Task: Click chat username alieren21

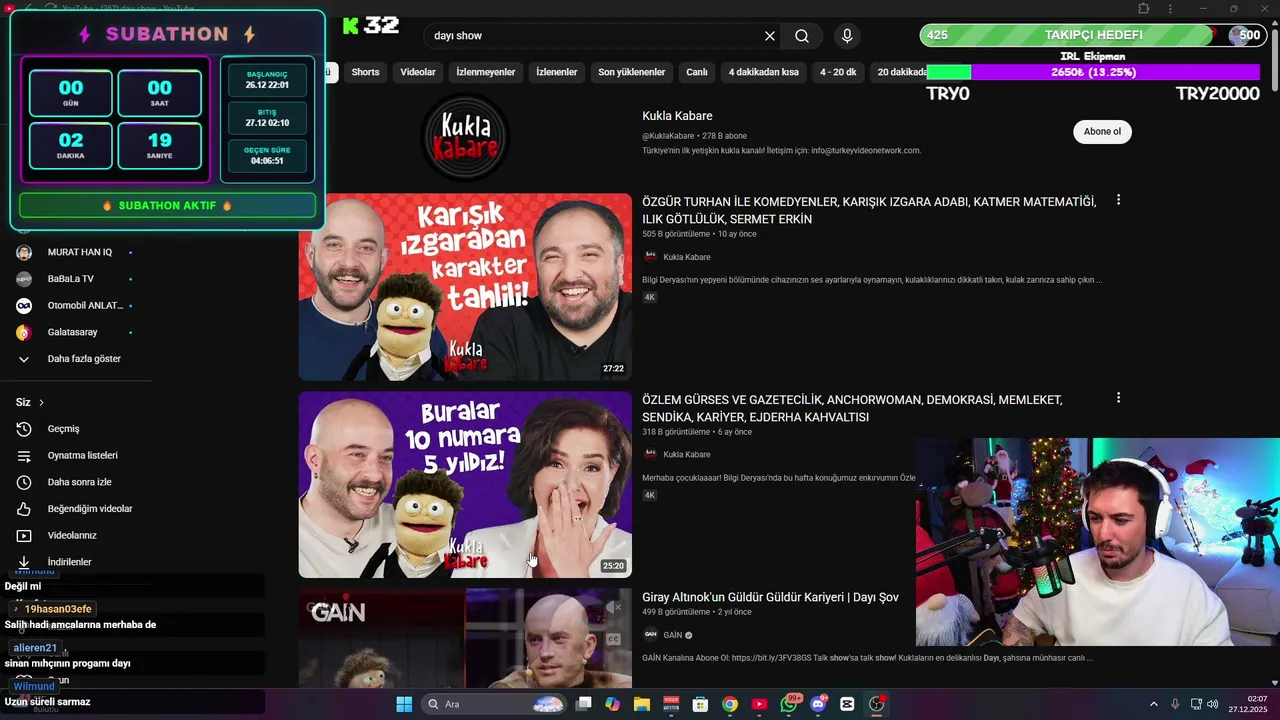Action: click(35, 648)
